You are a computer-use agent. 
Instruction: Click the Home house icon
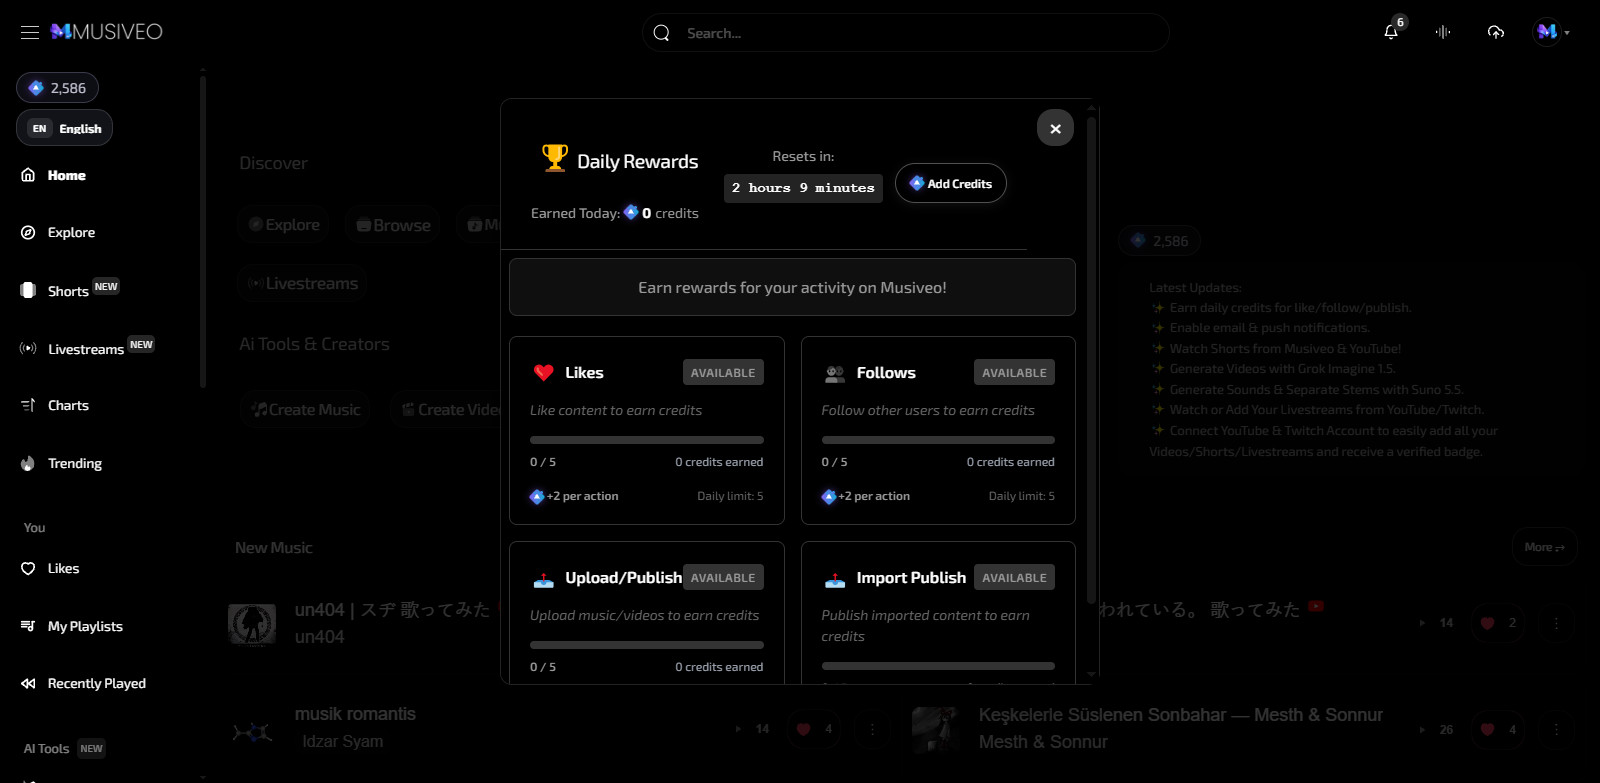[28, 175]
